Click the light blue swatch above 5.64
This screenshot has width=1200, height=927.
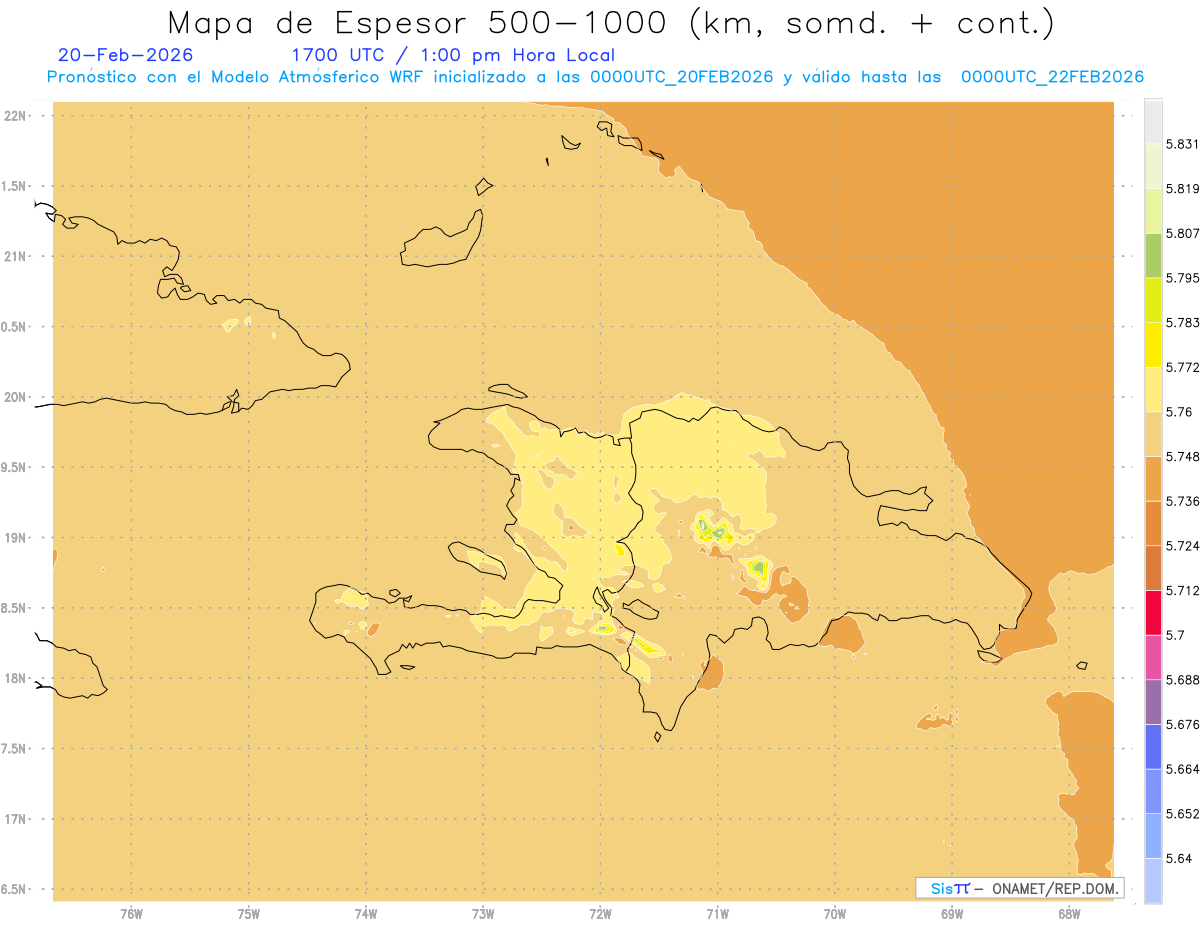(1153, 835)
